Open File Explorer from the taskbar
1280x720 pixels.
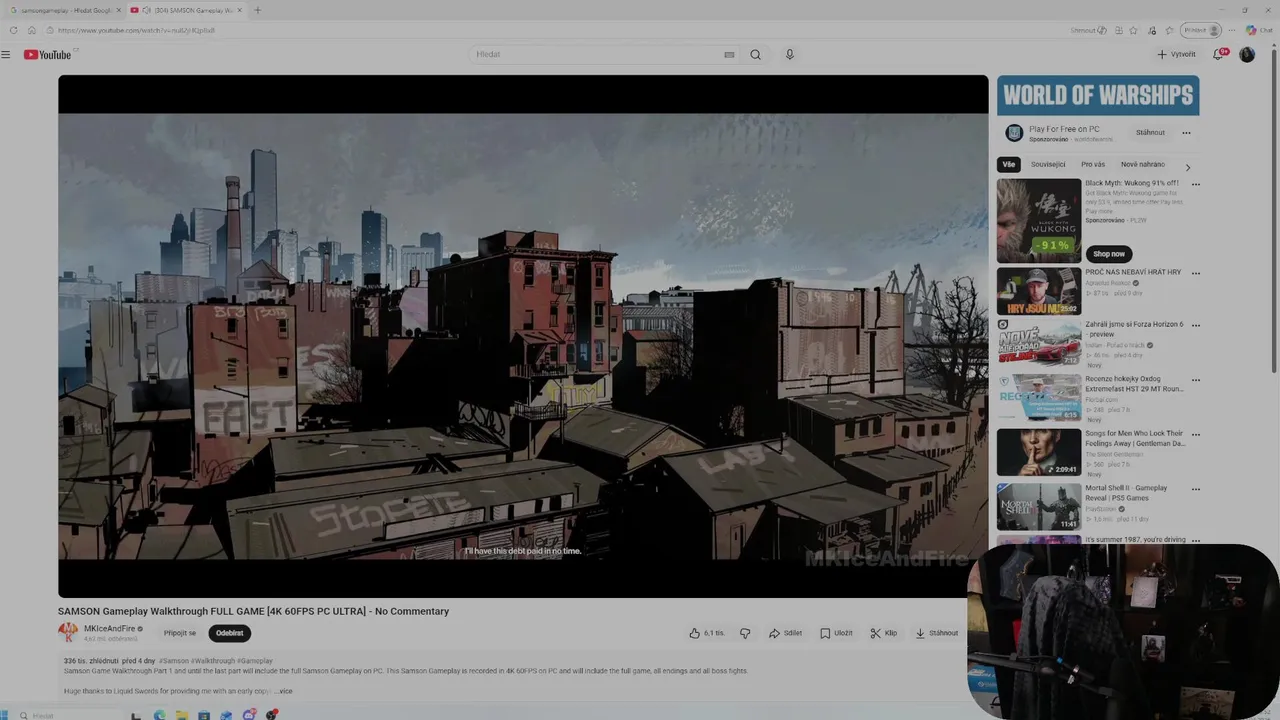coord(182,715)
